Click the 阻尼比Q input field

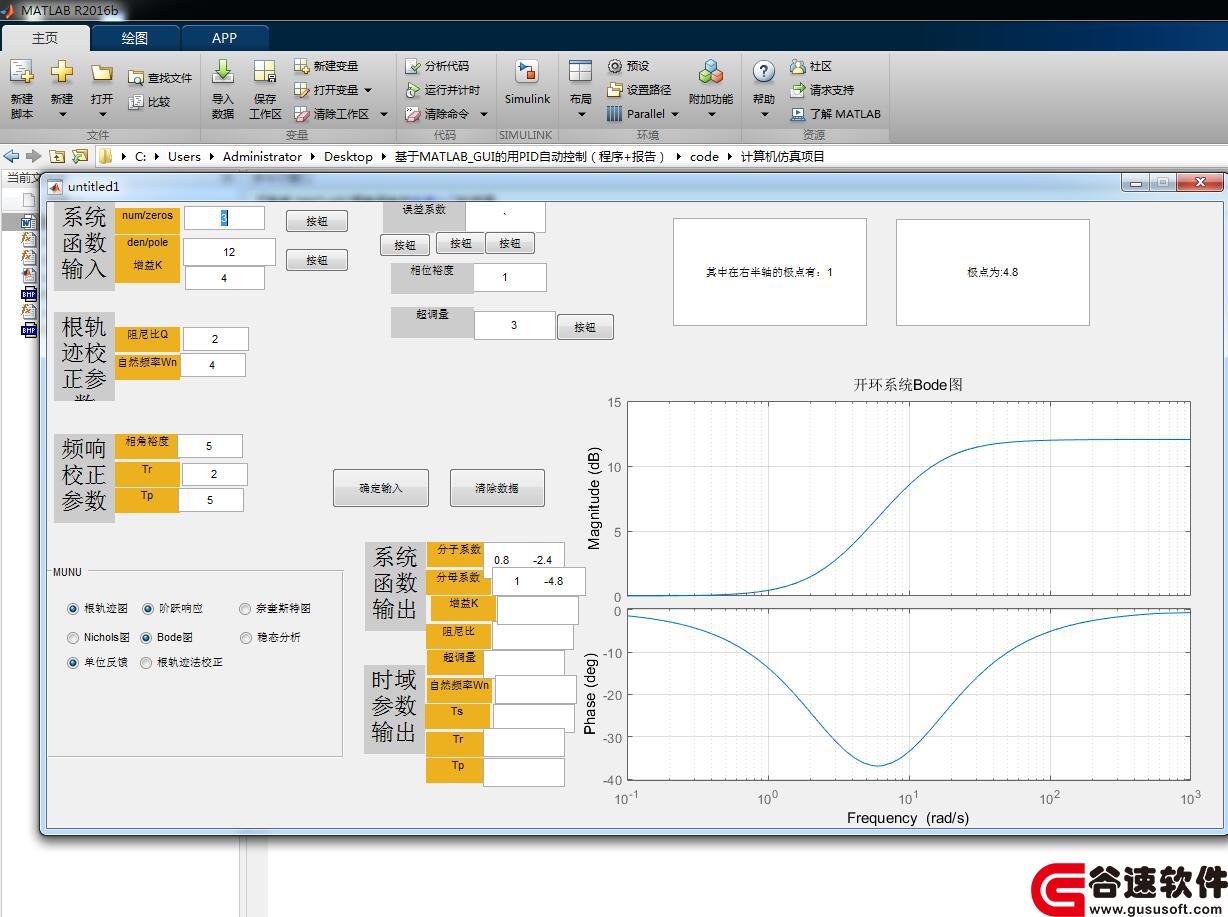[215, 339]
